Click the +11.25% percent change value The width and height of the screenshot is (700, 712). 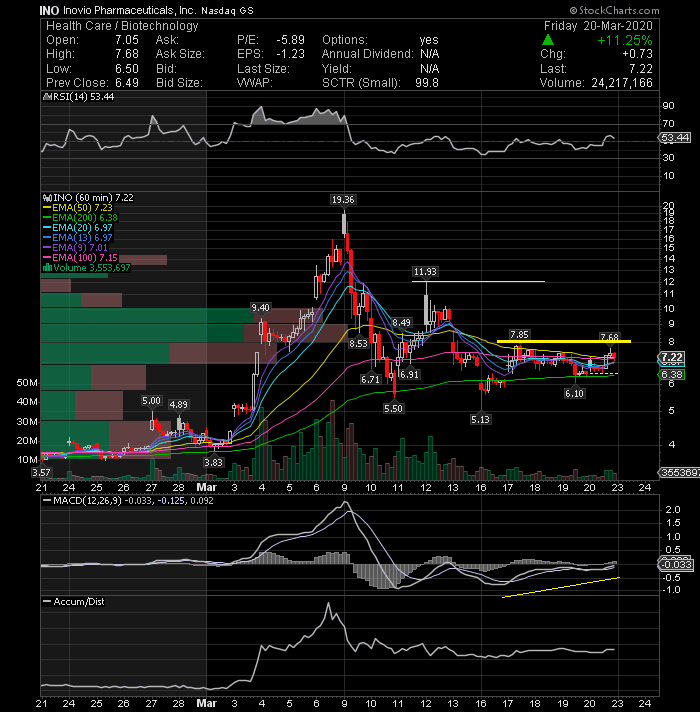625,40
